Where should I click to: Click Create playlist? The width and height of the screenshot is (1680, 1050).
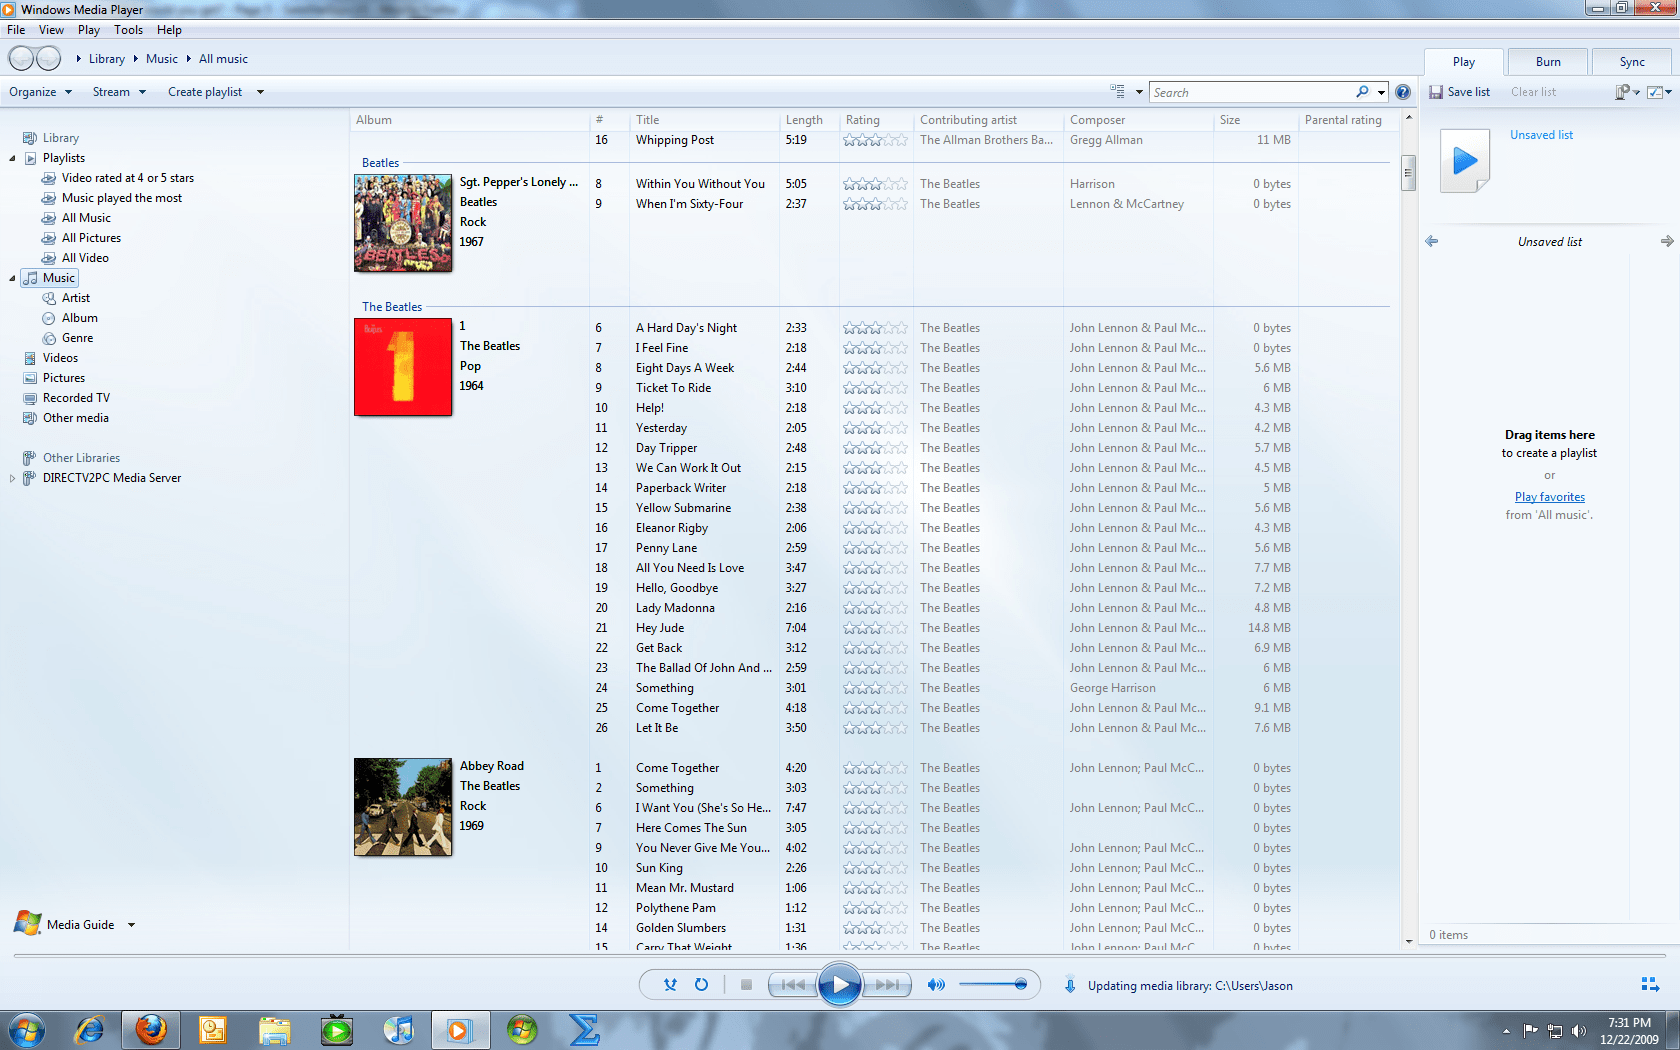click(205, 92)
